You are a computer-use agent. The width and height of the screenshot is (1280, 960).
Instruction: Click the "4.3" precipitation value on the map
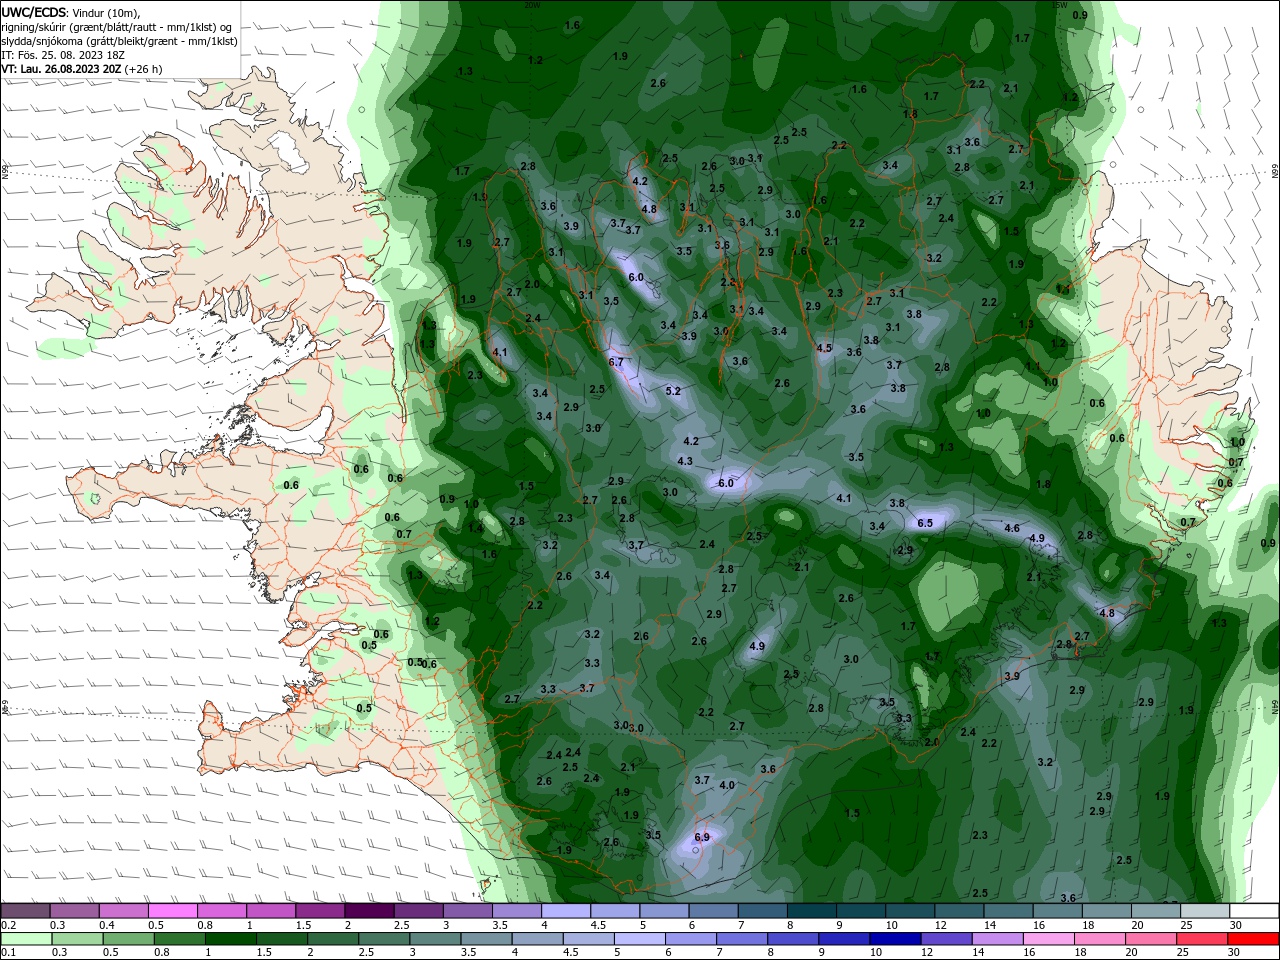(685, 461)
